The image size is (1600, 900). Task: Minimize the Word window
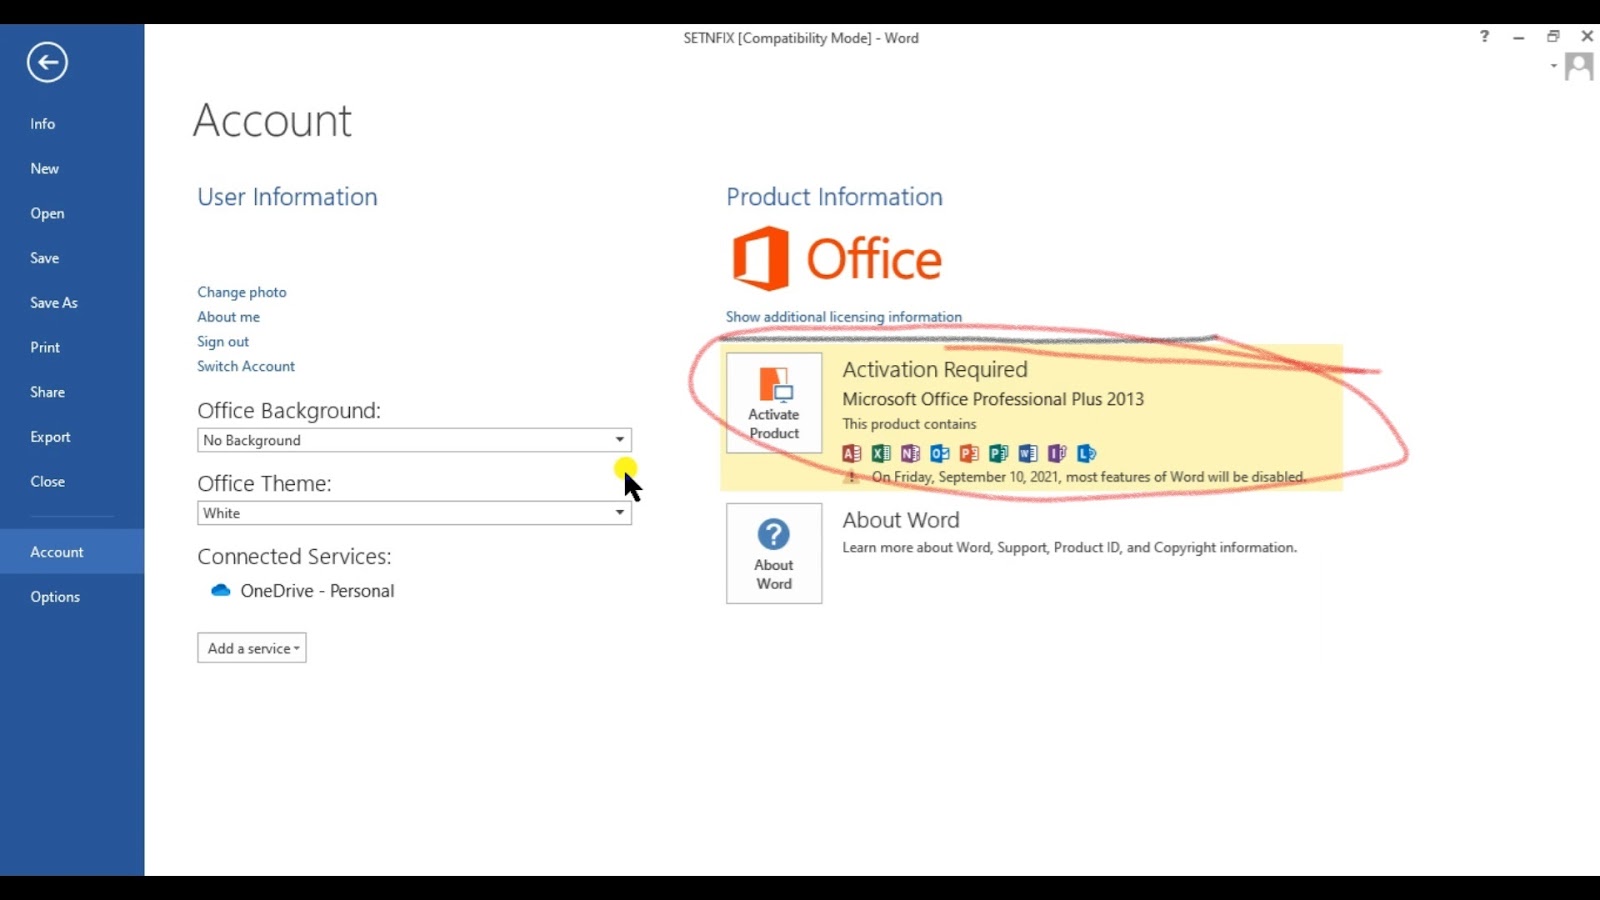[x=1519, y=37]
